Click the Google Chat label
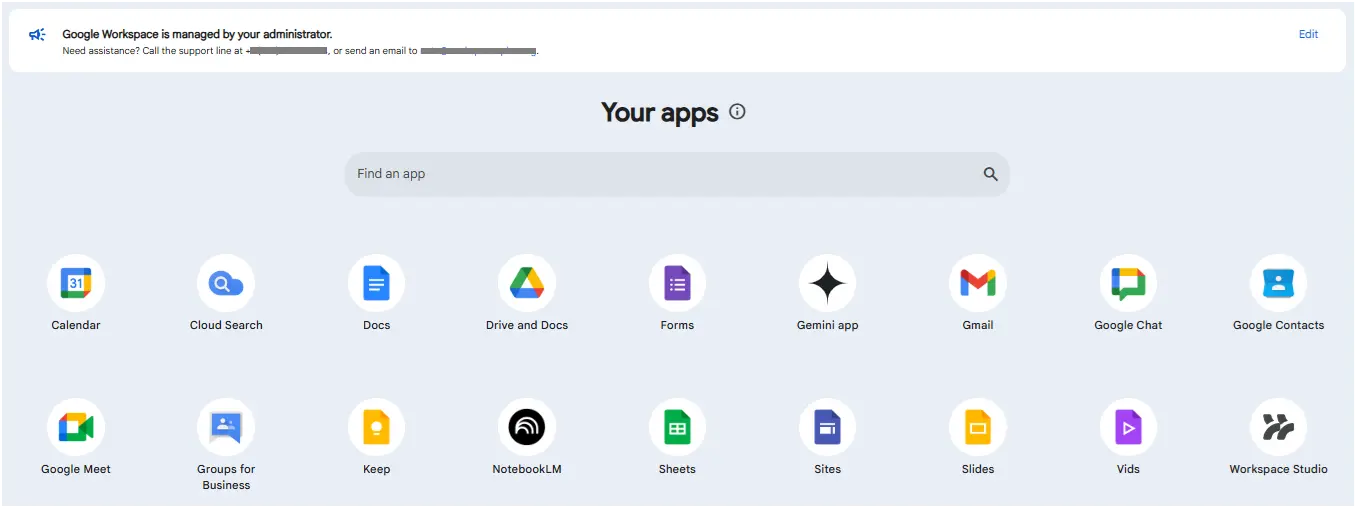 pyautogui.click(x=1128, y=325)
